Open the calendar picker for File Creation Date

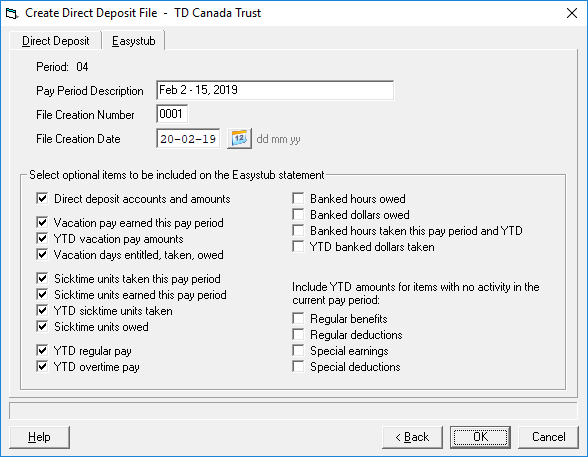point(239,139)
